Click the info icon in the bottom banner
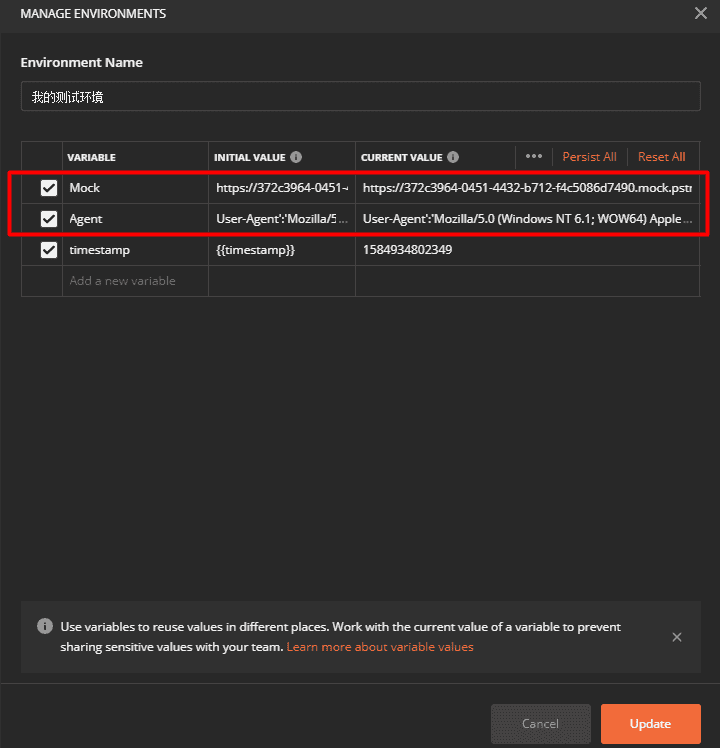 point(45,627)
